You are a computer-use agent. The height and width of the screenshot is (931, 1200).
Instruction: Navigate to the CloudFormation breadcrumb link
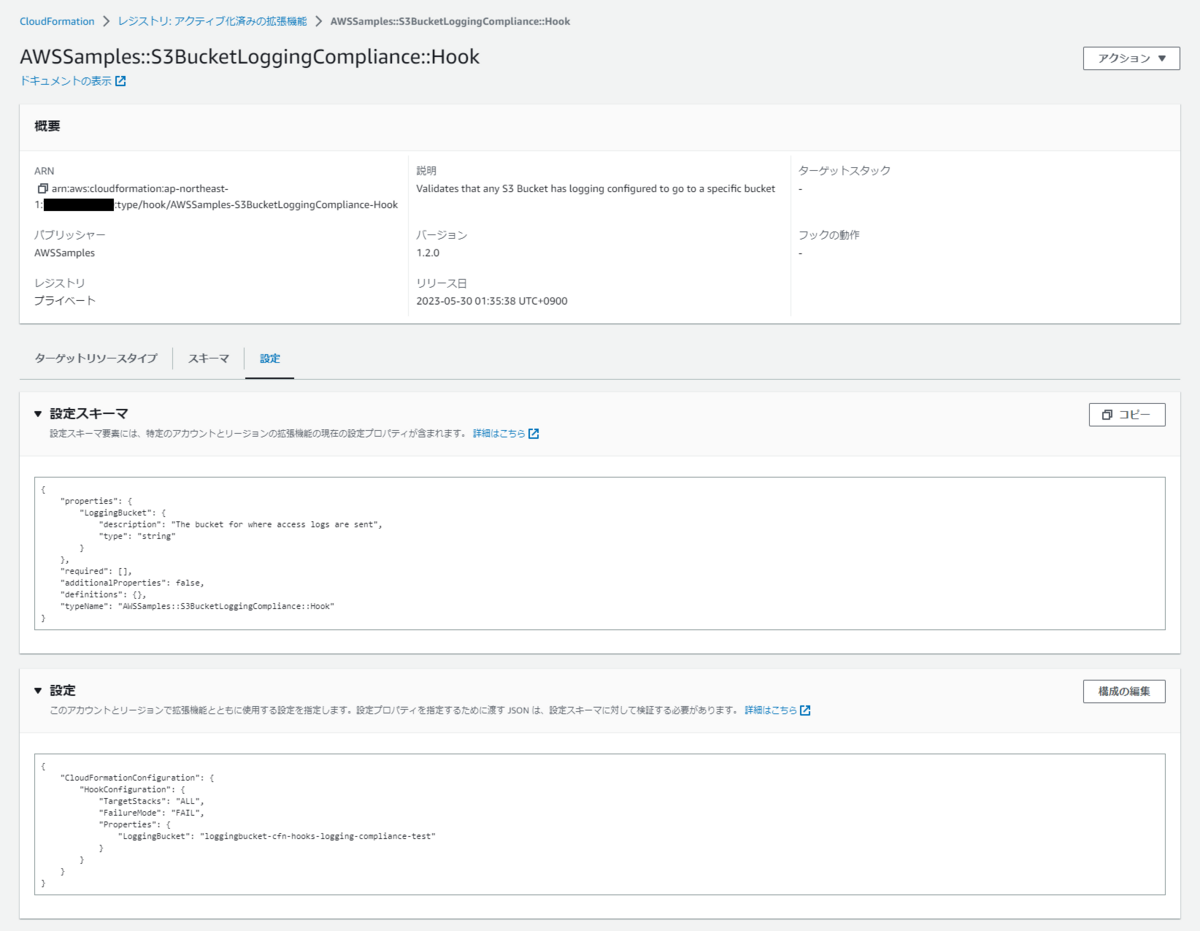[x=57, y=20]
